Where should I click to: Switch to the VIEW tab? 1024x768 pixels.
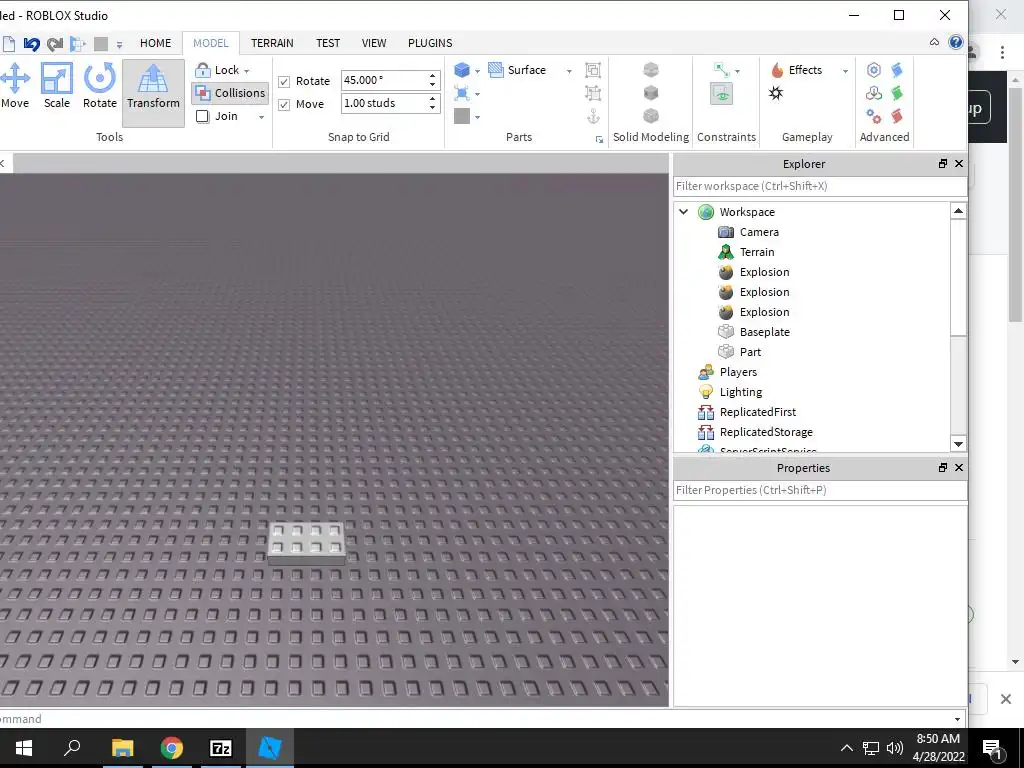(374, 43)
